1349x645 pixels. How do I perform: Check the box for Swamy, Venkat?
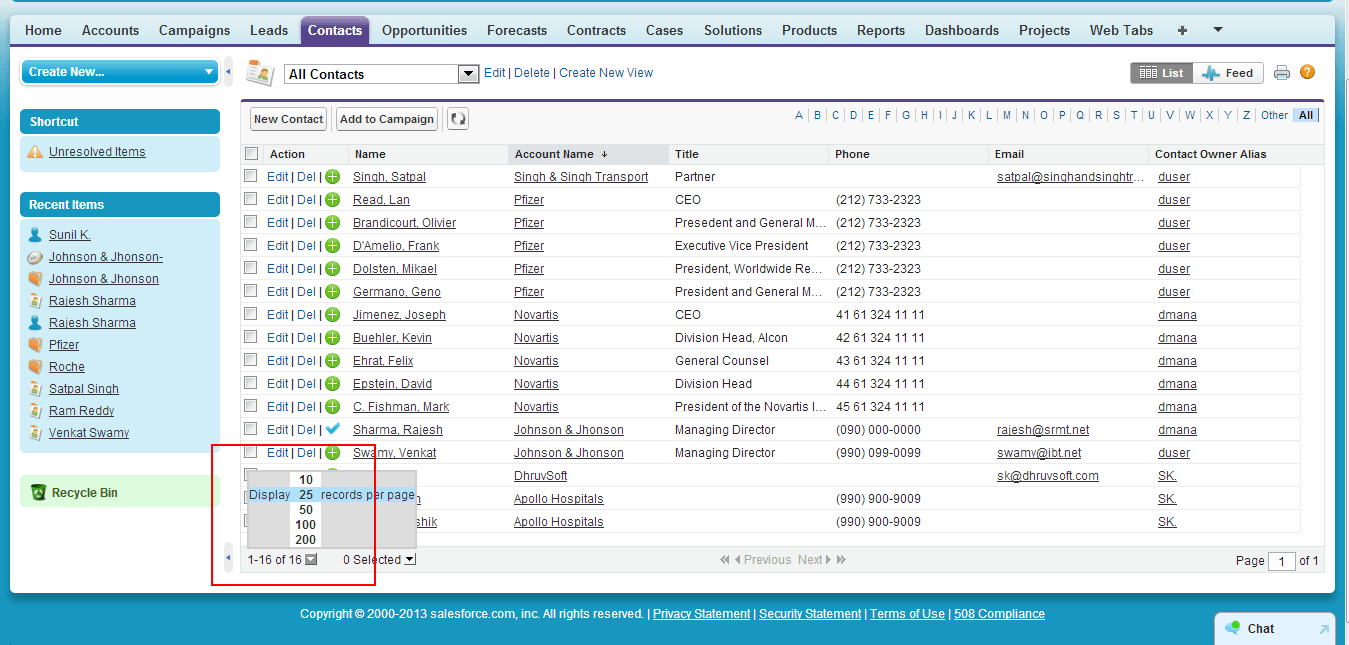(252, 452)
